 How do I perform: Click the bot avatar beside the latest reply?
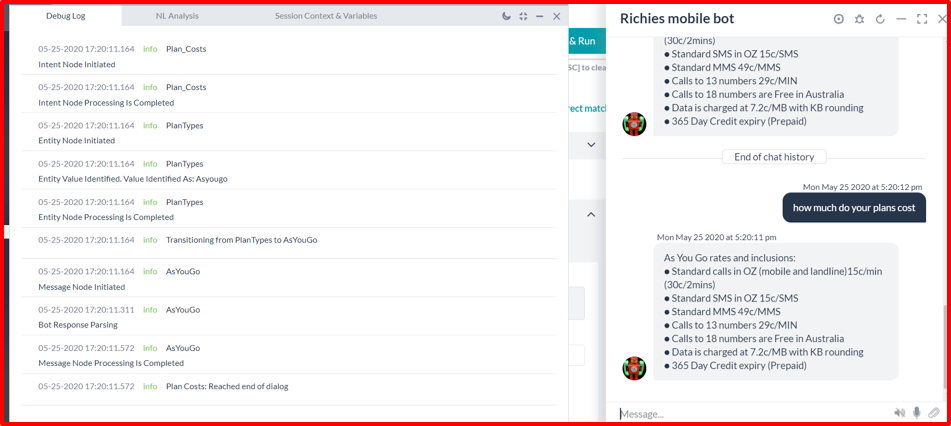(635, 367)
